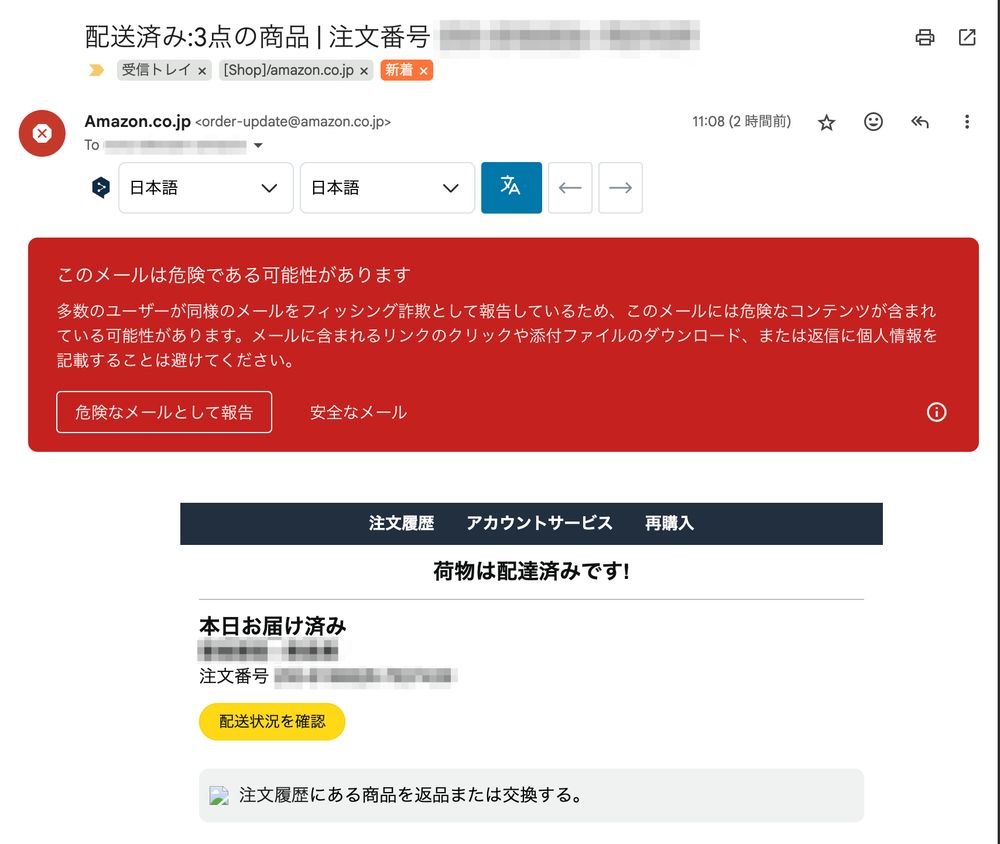Expand recipient details arrow next to To
This screenshot has width=1000, height=844.
pos(258,145)
